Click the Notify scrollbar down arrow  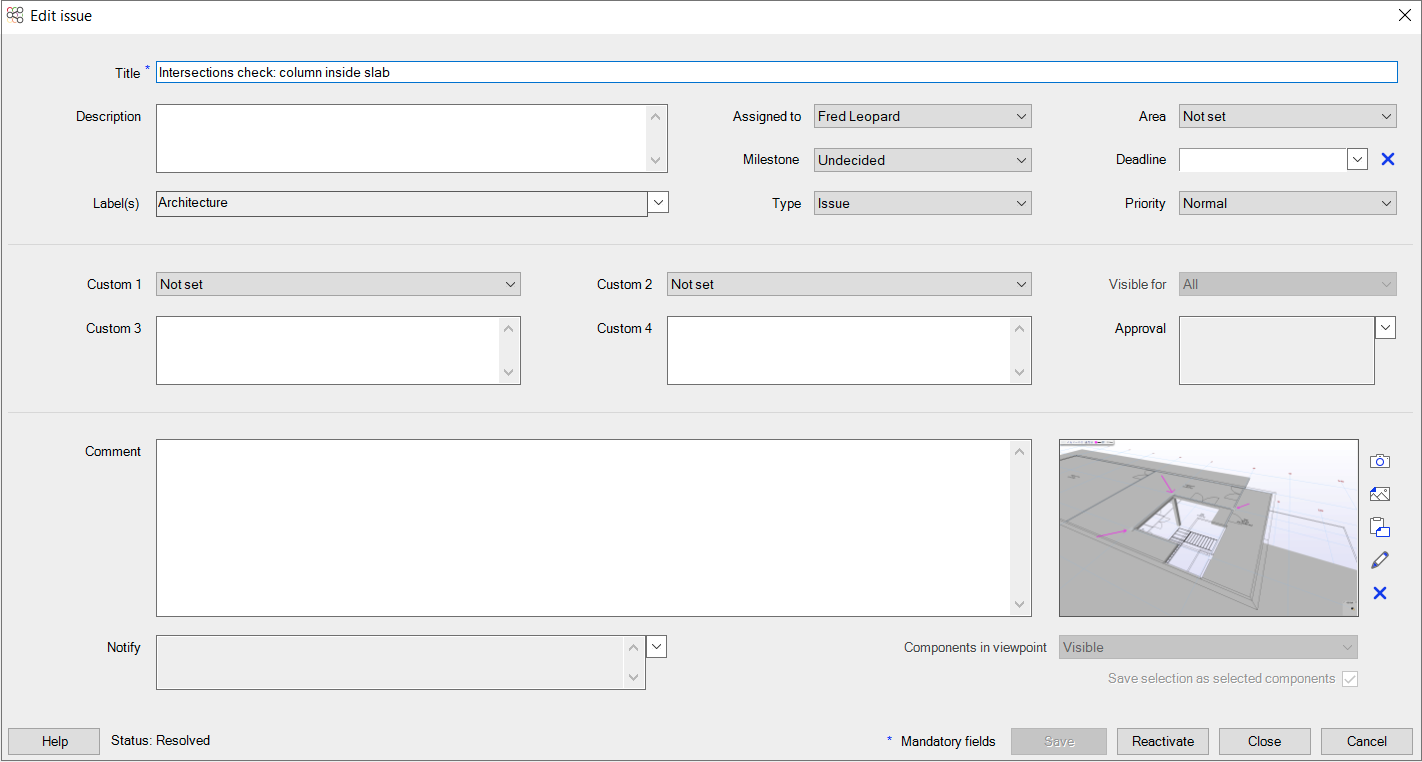tap(633, 677)
